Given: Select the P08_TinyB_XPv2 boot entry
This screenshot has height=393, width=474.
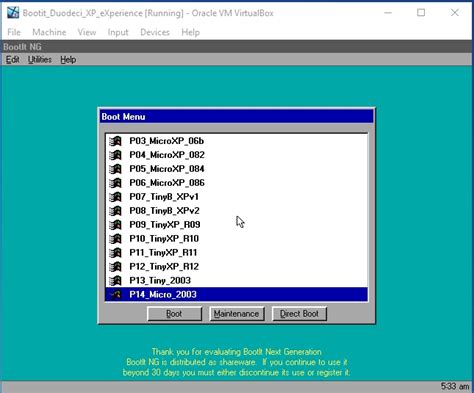Looking at the screenshot, I should [237, 211].
